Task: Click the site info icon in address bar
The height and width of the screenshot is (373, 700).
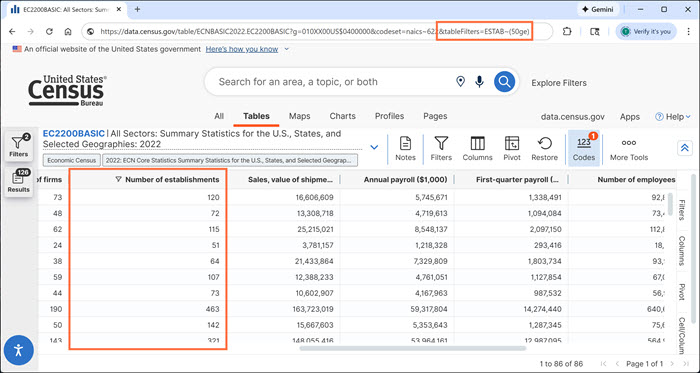Action: point(91,32)
